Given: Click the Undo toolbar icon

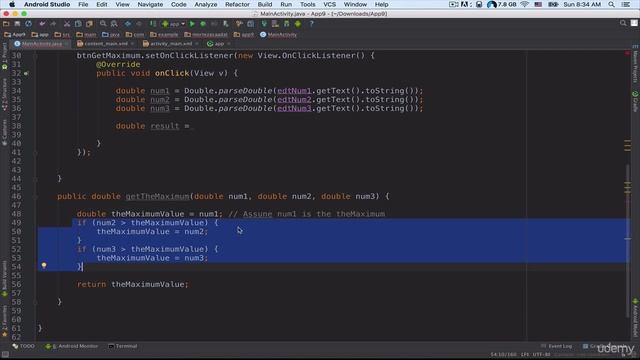Looking at the screenshot, I should (42, 24).
